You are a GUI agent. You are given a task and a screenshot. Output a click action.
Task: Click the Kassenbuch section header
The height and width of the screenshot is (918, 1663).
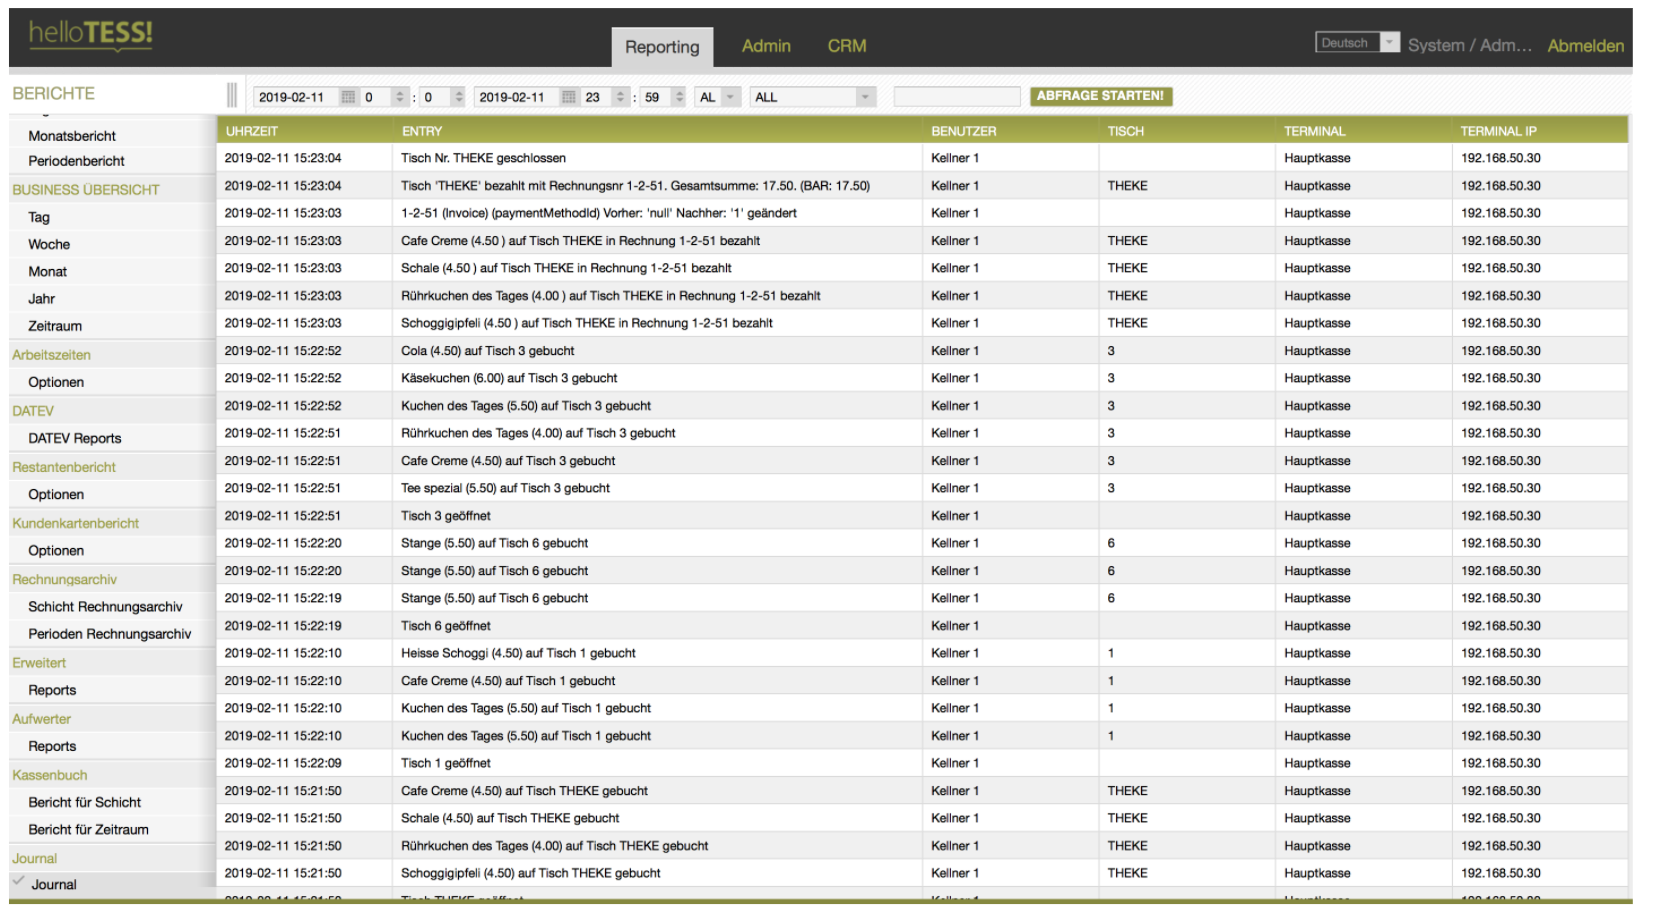pyautogui.click(x=49, y=775)
